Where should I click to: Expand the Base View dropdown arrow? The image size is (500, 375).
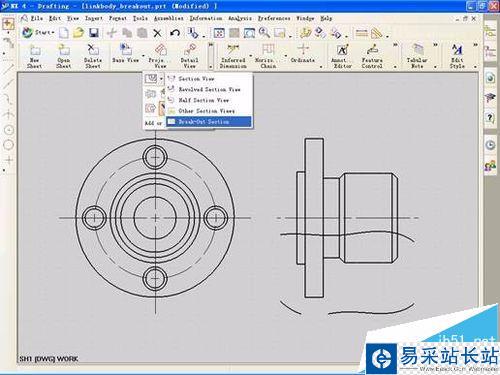(143, 56)
